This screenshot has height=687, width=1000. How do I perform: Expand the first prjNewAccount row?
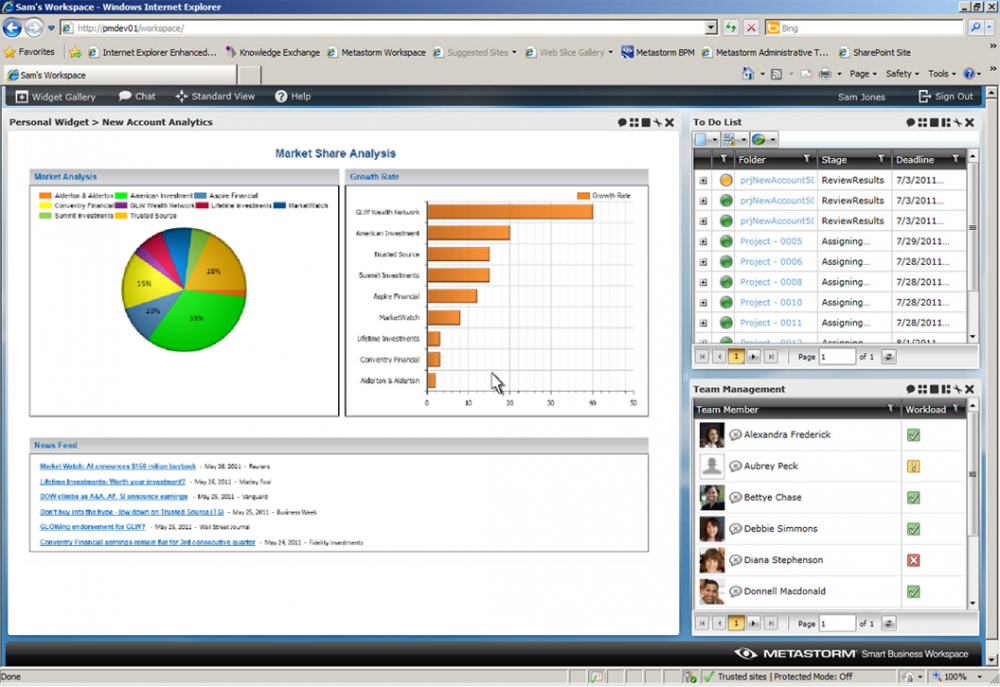tap(703, 181)
